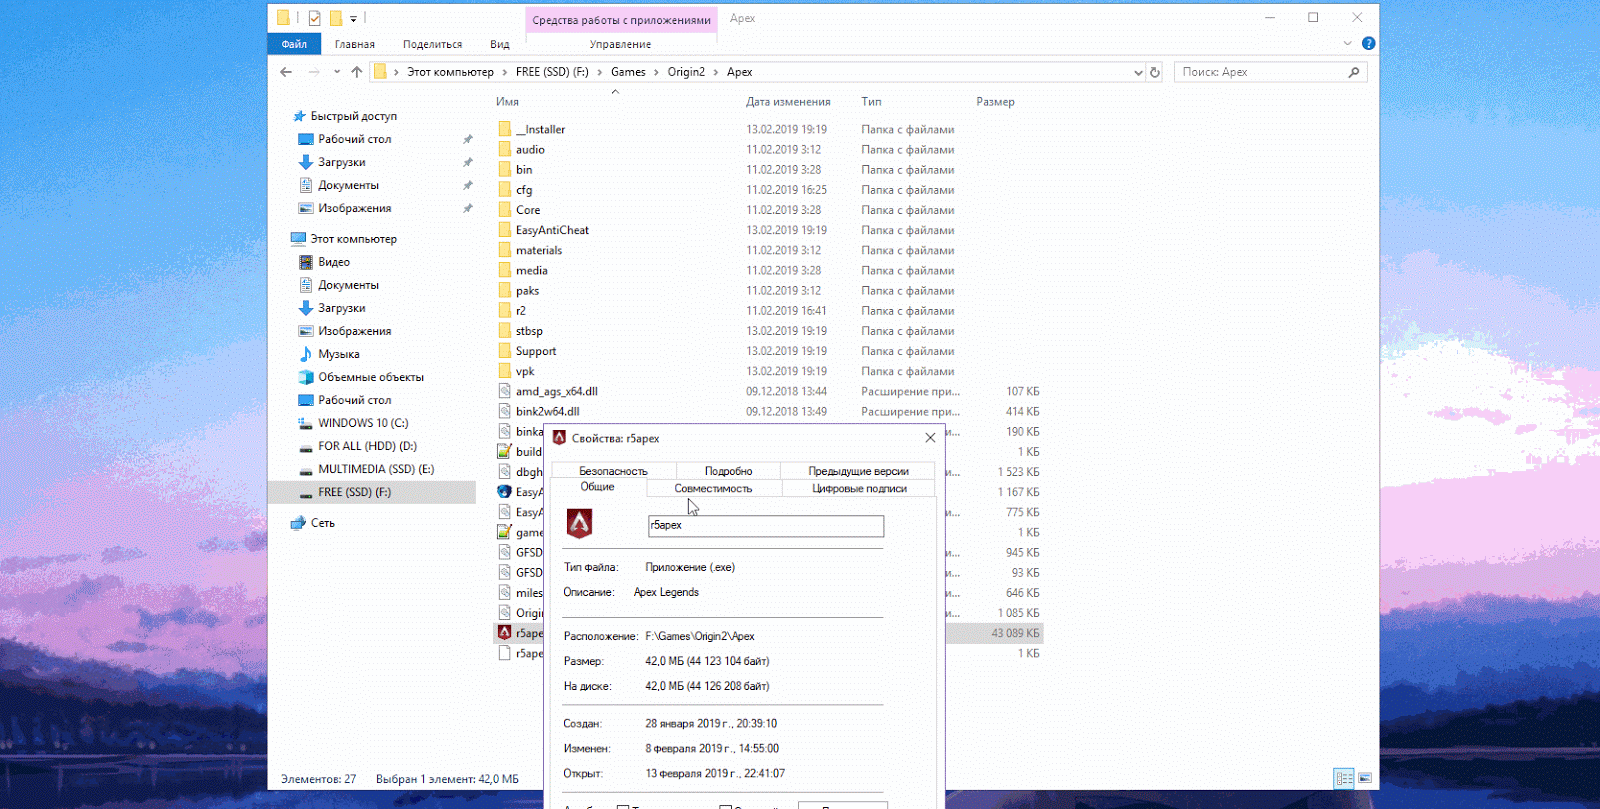
Task: Select WINDOWS 10 (C:) drive in sidebar
Action: pyautogui.click(x=363, y=423)
